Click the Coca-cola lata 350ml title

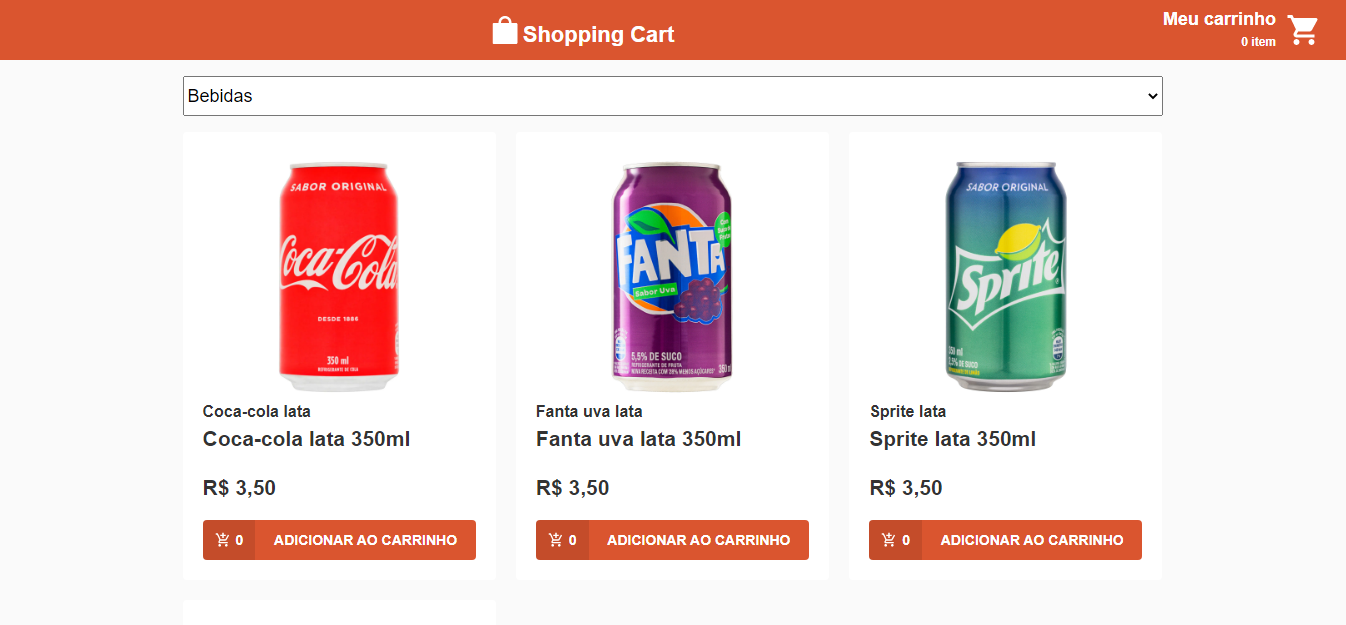(306, 439)
